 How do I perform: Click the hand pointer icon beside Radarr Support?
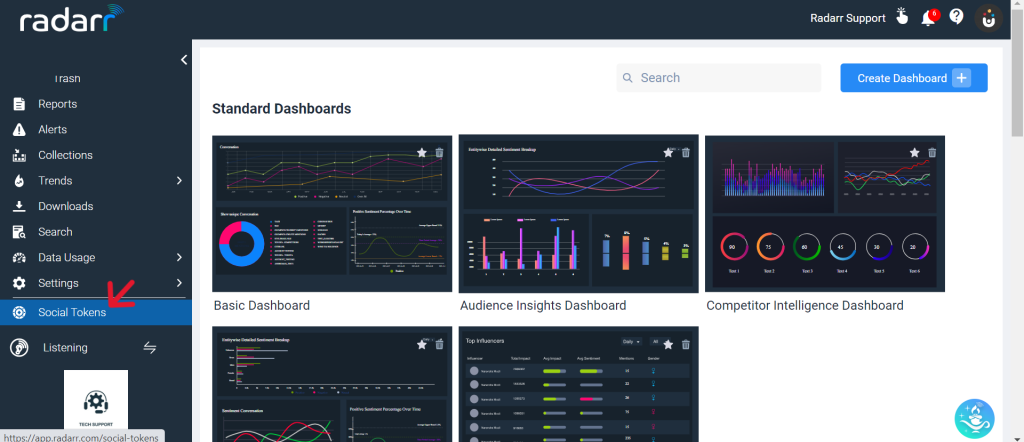tap(902, 16)
